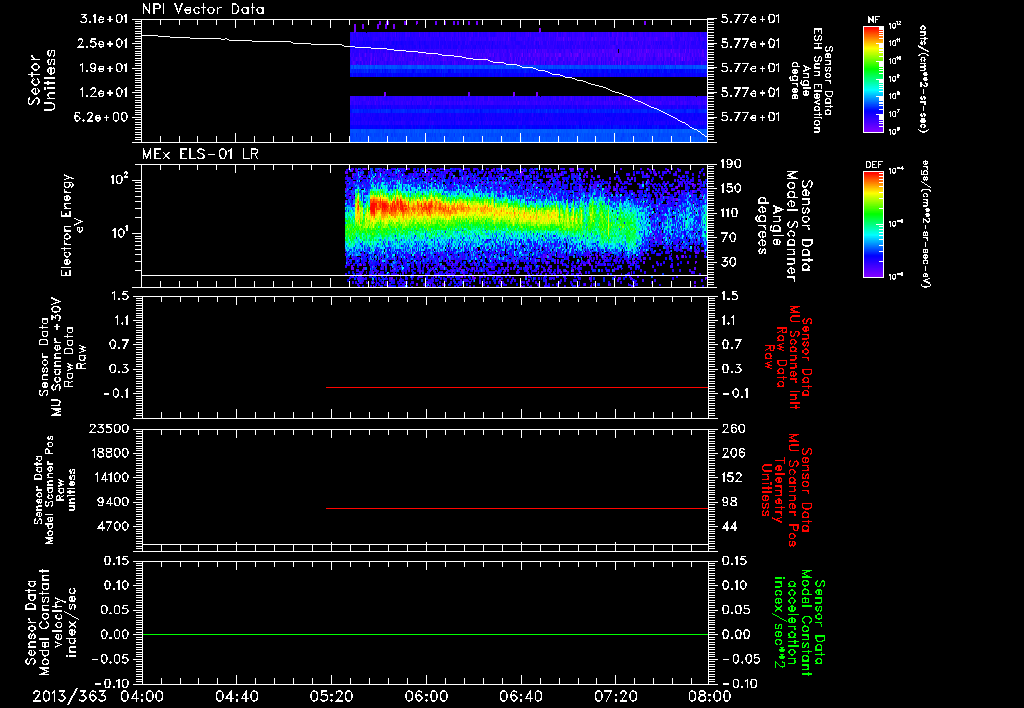
Task: Click the red line in Scanner Pos panel
Action: 517,508
